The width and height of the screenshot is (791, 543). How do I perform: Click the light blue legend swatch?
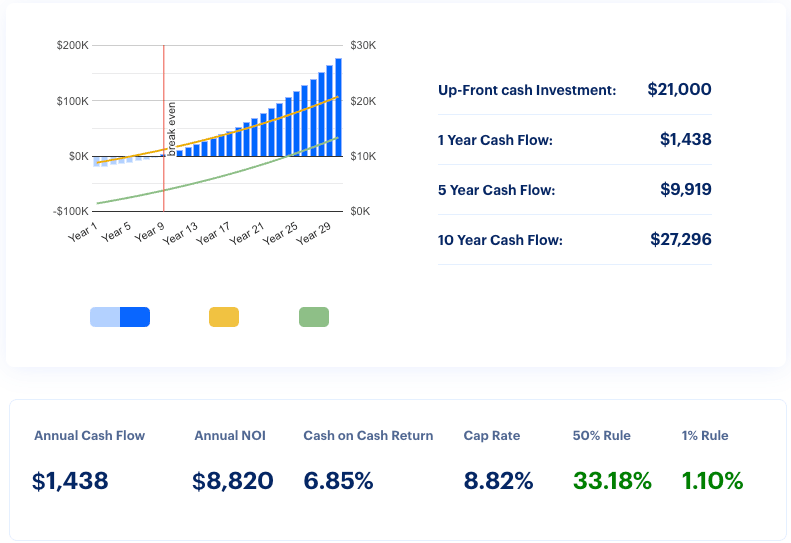[x=105, y=317]
